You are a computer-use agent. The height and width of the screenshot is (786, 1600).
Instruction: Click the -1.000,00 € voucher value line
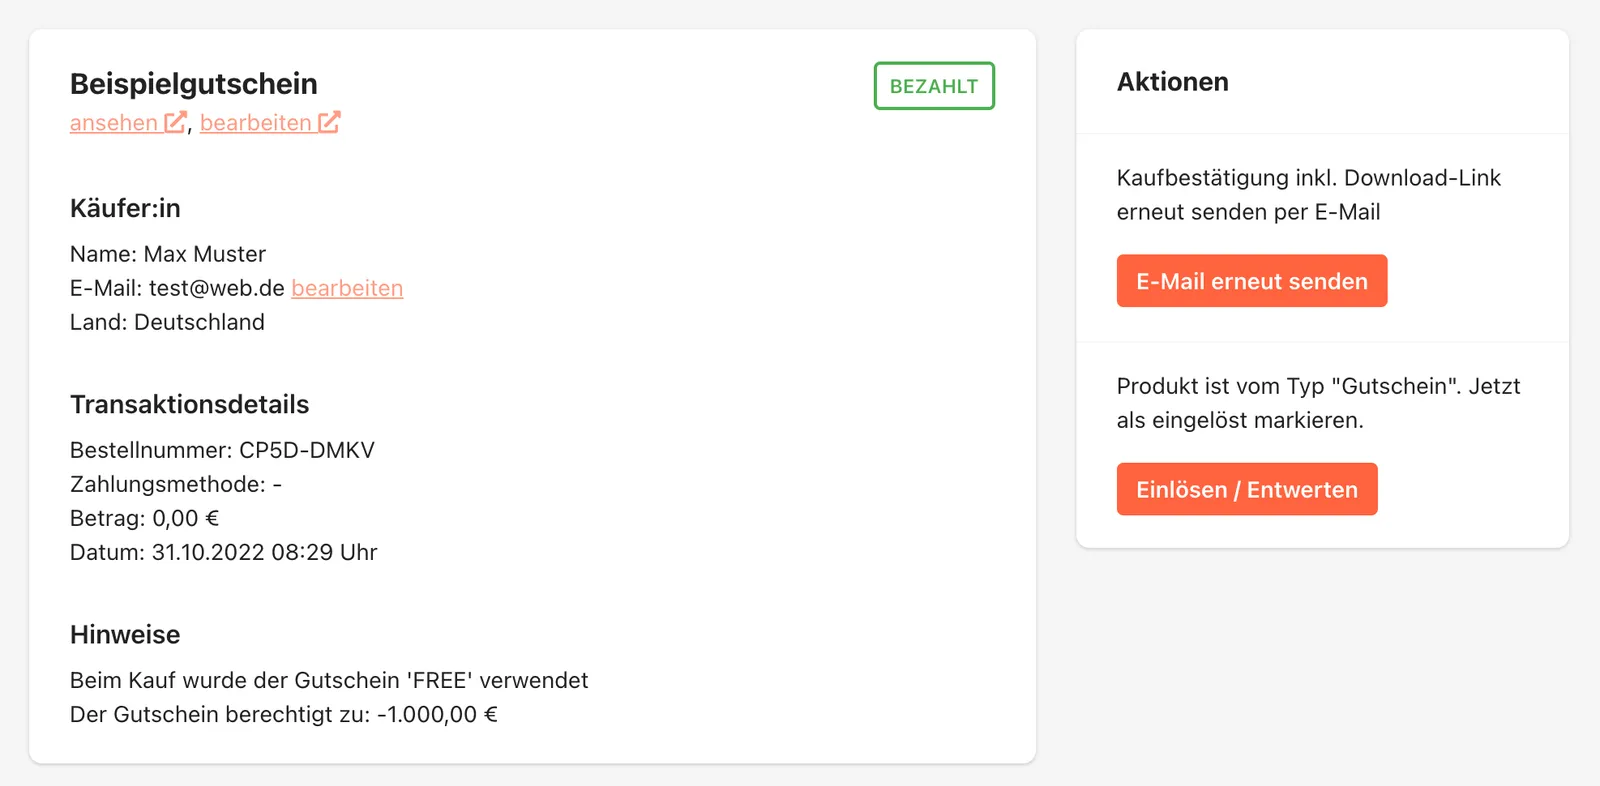[284, 714]
